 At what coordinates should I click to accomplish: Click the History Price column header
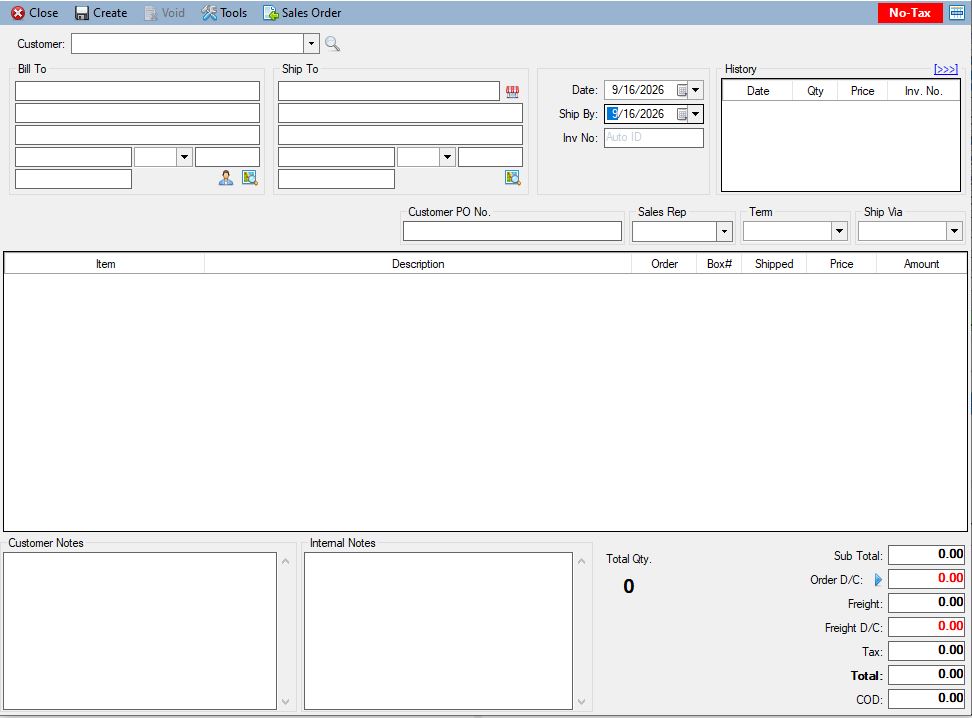click(x=862, y=91)
